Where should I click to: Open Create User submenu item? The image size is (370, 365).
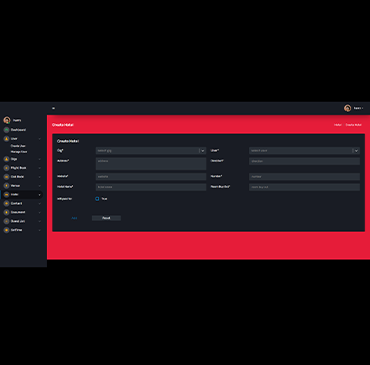coord(18,146)
